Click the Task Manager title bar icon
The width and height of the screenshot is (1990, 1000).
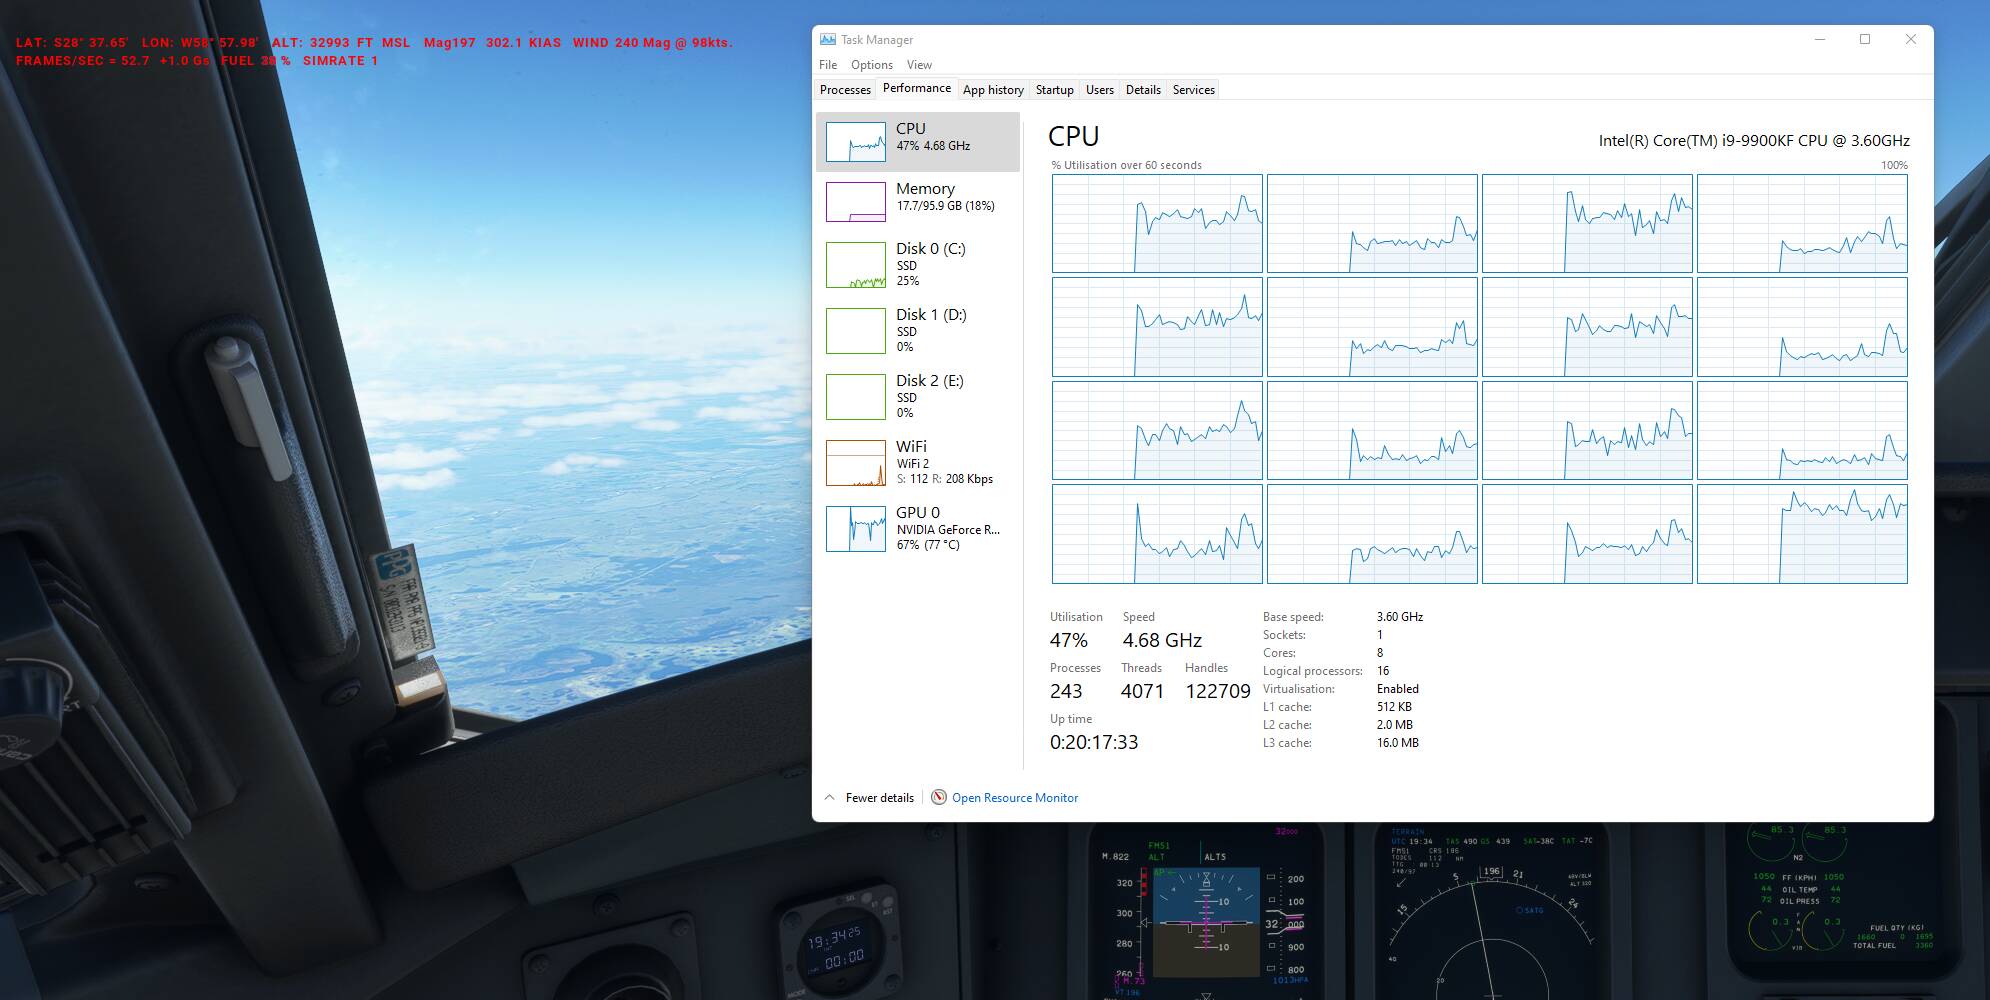827,40
